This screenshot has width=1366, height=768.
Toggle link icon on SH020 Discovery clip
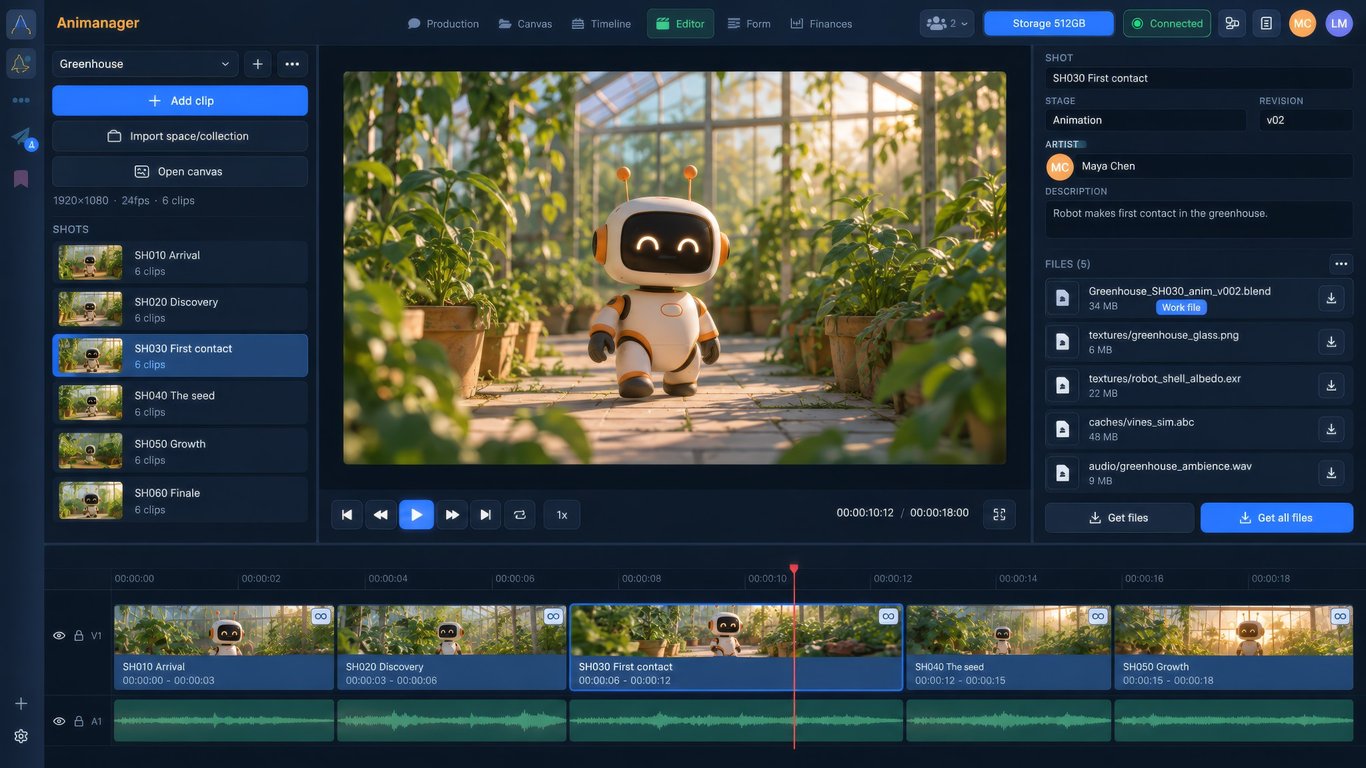[x=553, y=616]
